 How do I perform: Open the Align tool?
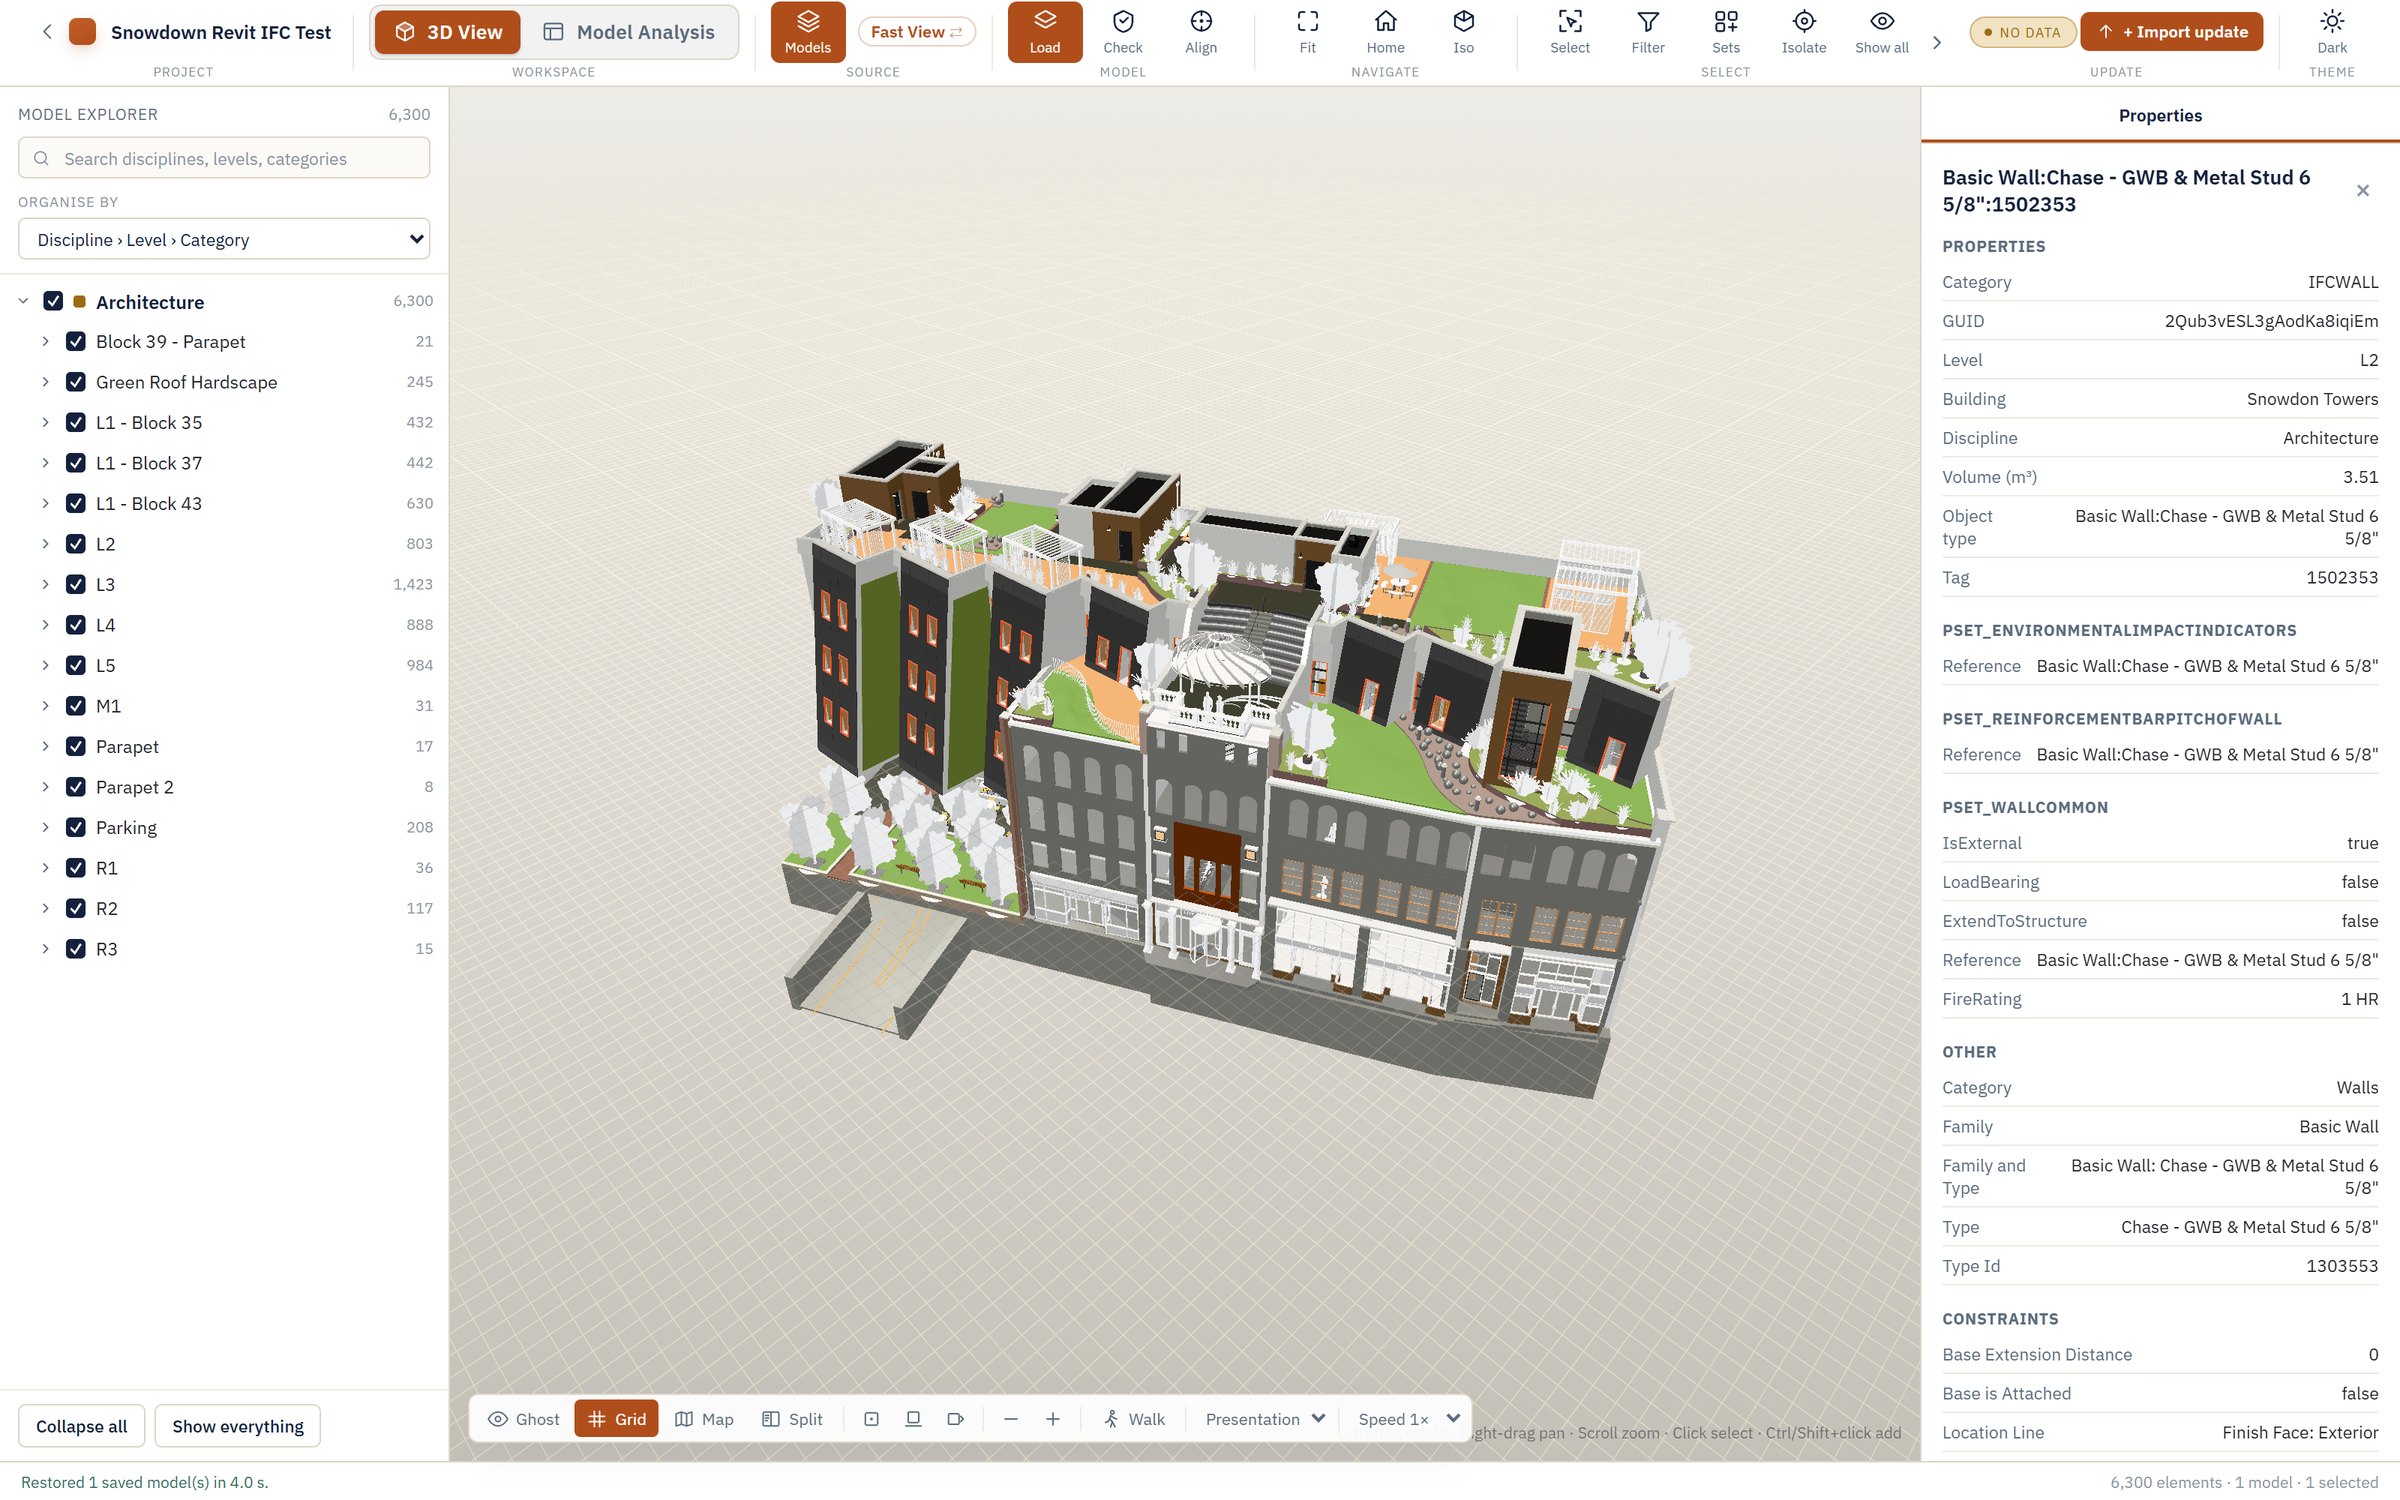[x=1200, y=32]
